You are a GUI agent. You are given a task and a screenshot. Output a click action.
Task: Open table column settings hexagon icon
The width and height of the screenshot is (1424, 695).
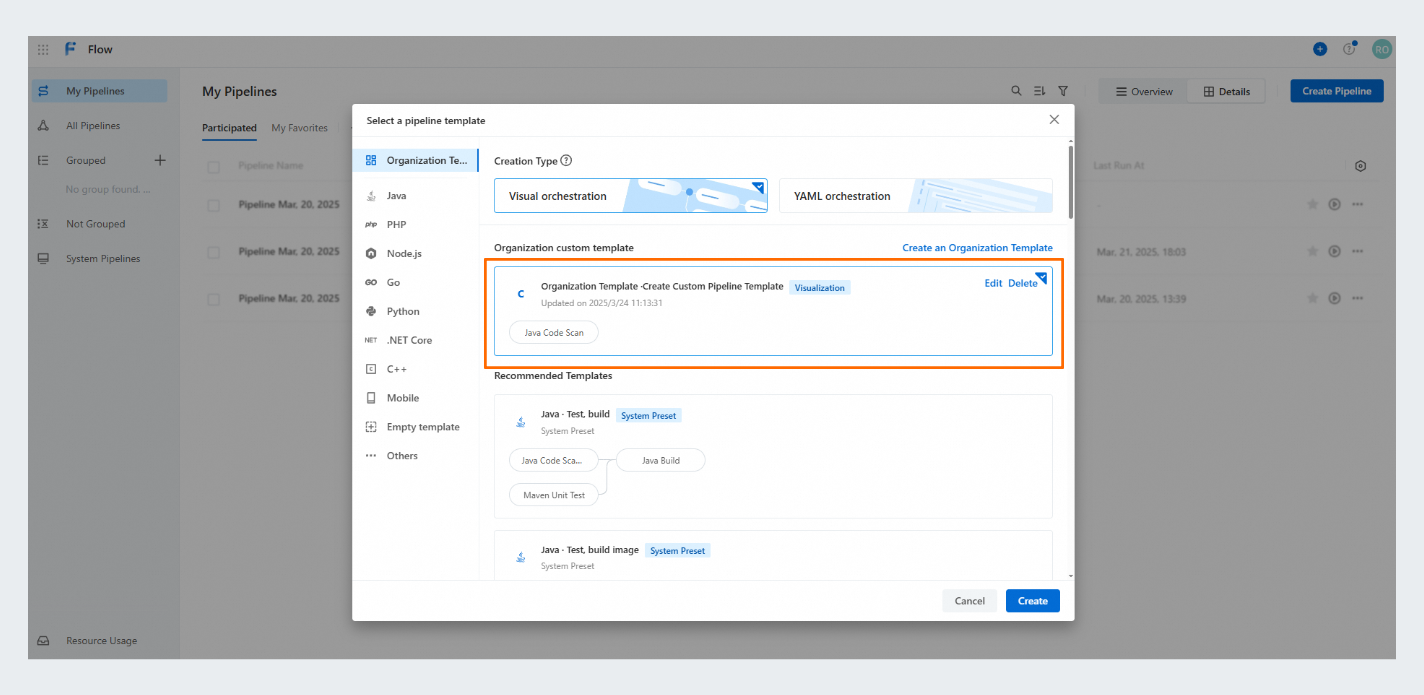1360,166
